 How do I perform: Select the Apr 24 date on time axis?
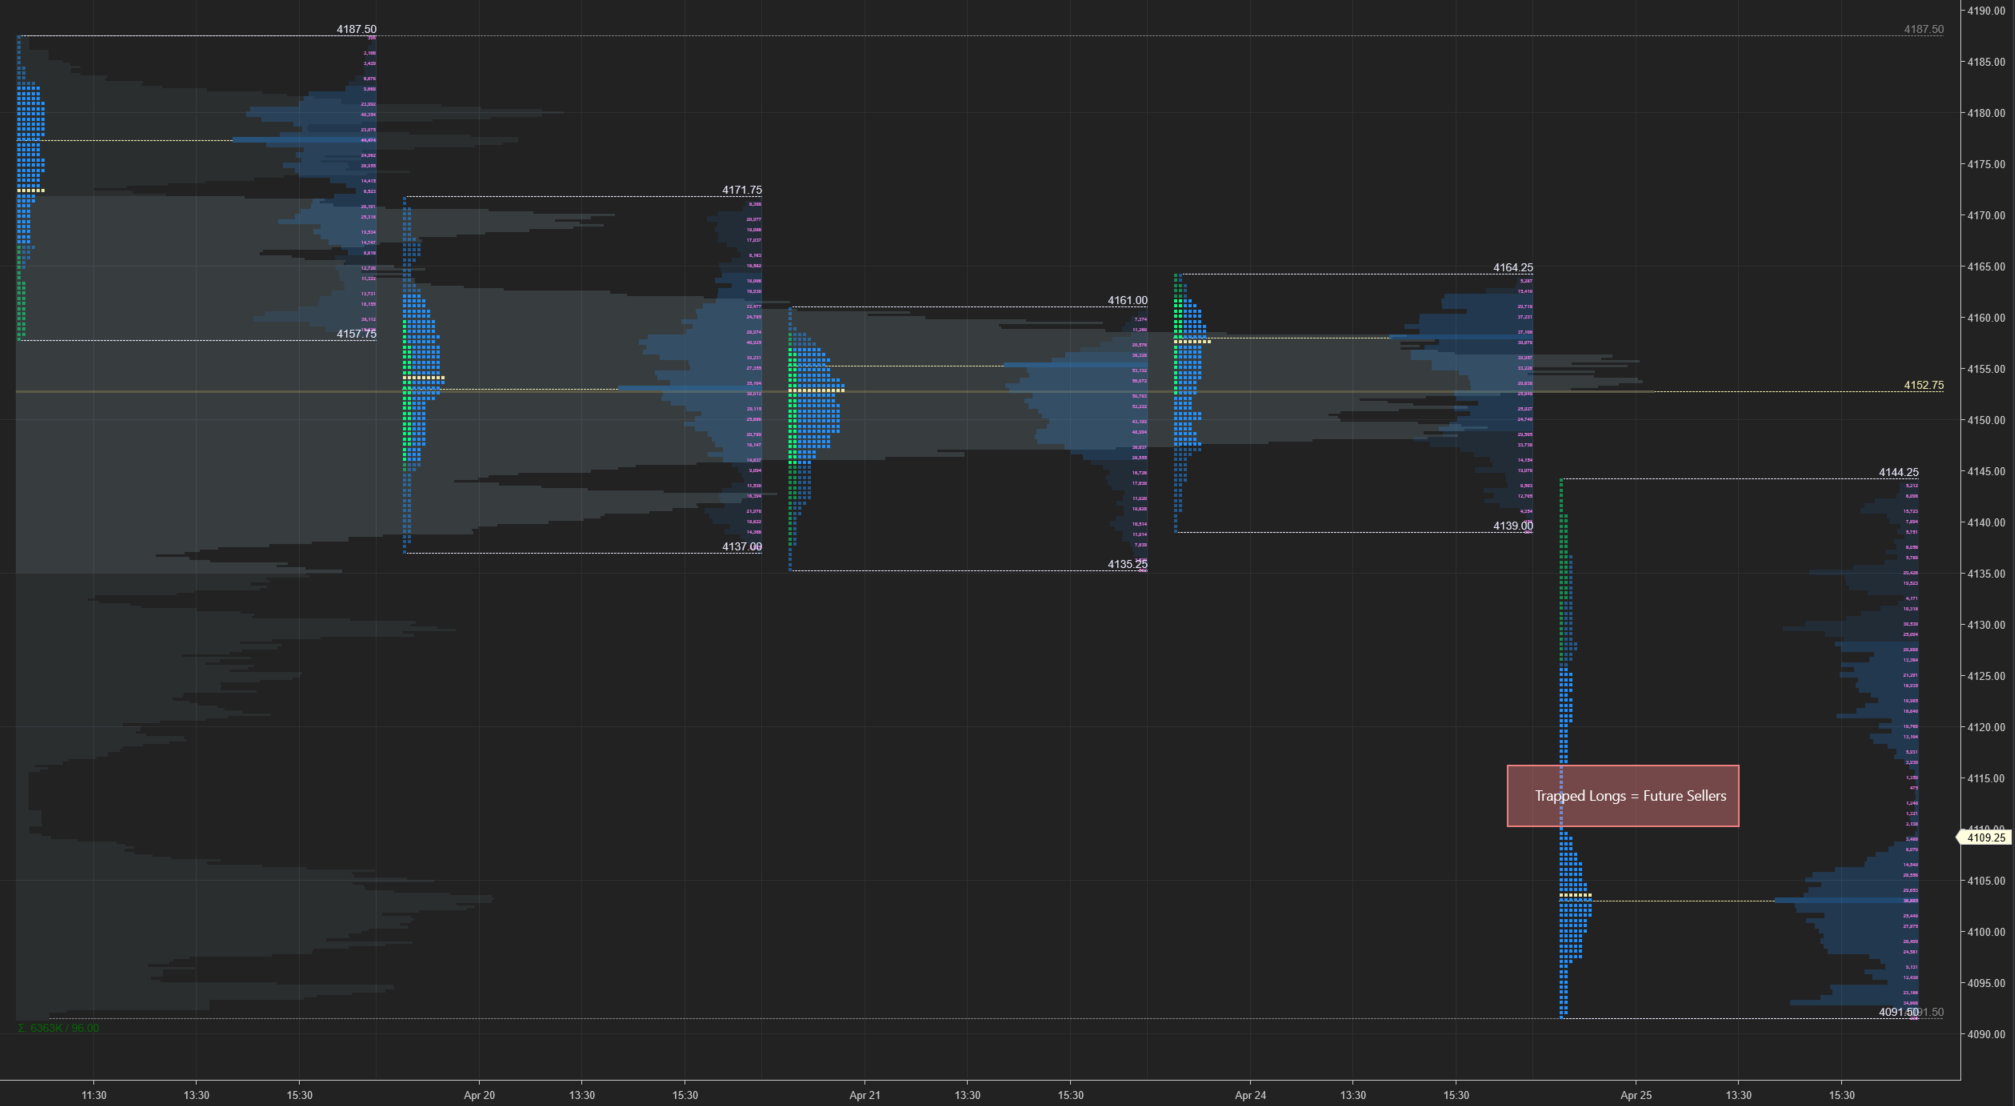point(1250,1095)
